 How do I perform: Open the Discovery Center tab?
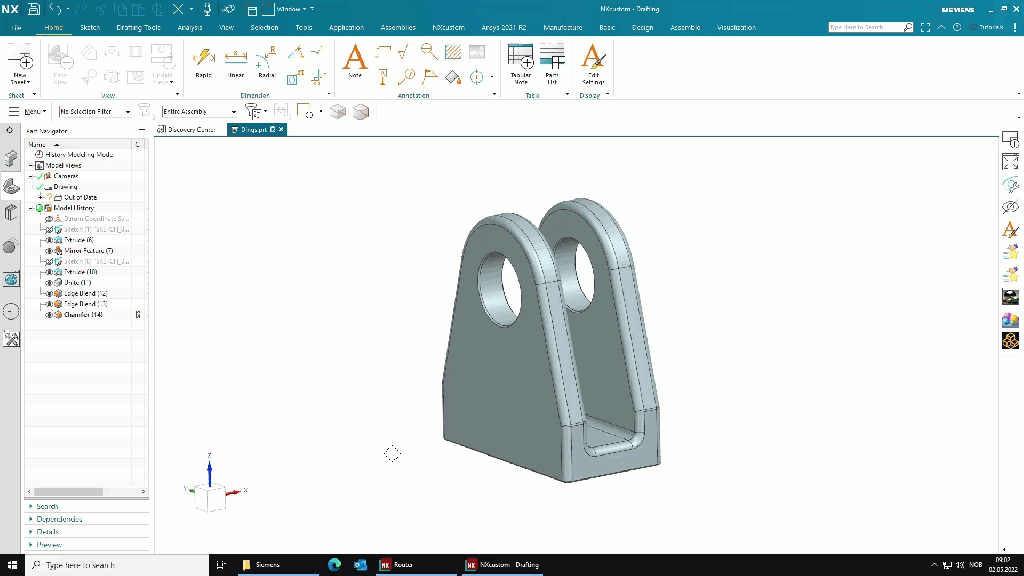point(190,130)
